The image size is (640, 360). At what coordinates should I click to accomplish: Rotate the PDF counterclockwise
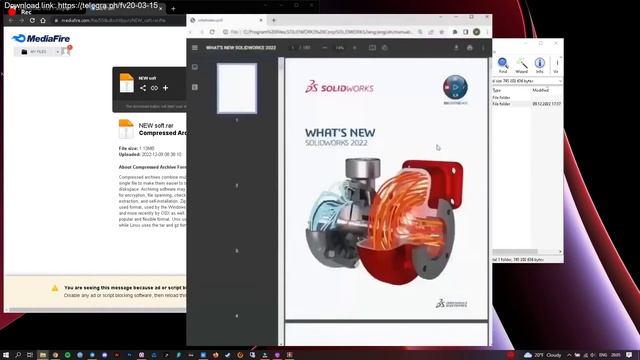tap(384, 48)
